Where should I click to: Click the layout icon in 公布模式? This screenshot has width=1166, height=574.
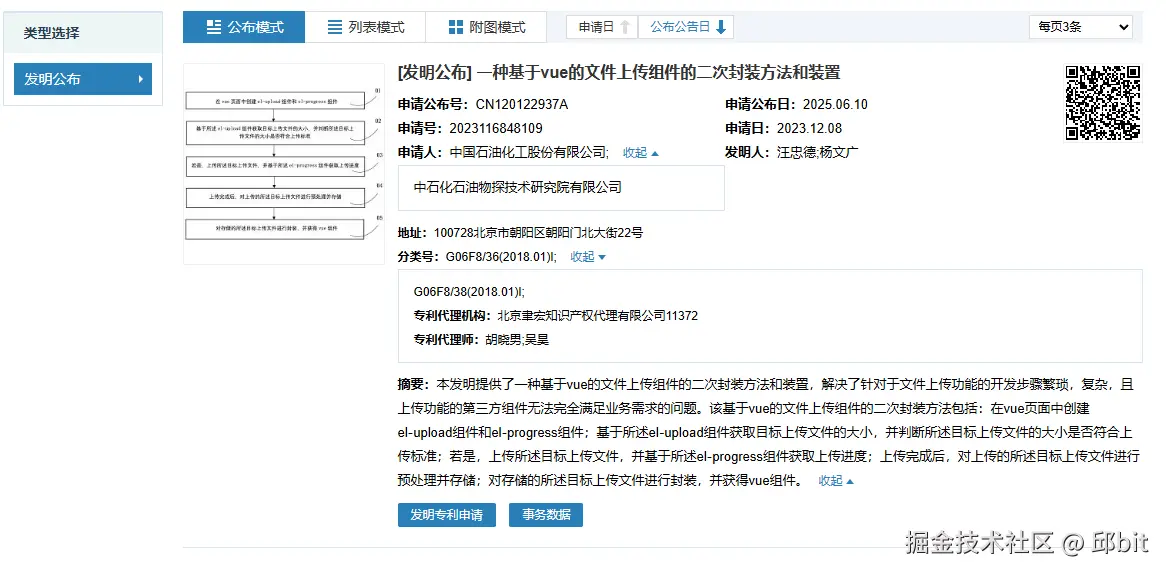(214, 27)
